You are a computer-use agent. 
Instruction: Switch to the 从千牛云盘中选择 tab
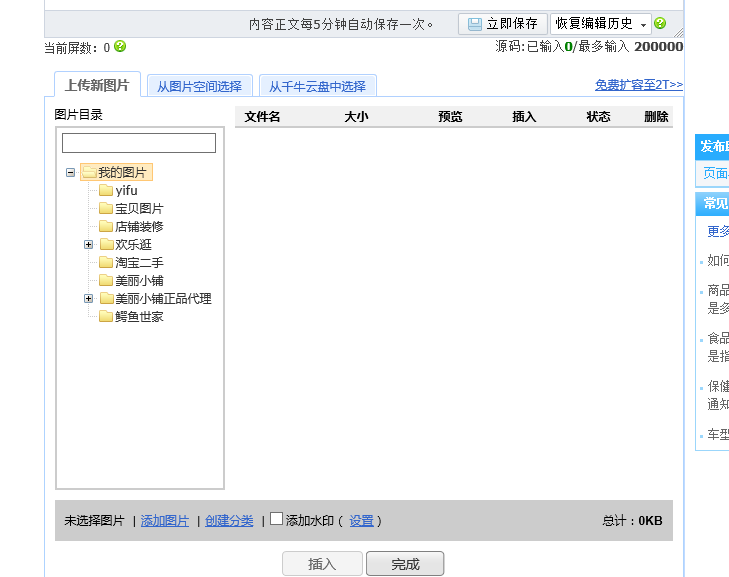click(x=317, y=86)
